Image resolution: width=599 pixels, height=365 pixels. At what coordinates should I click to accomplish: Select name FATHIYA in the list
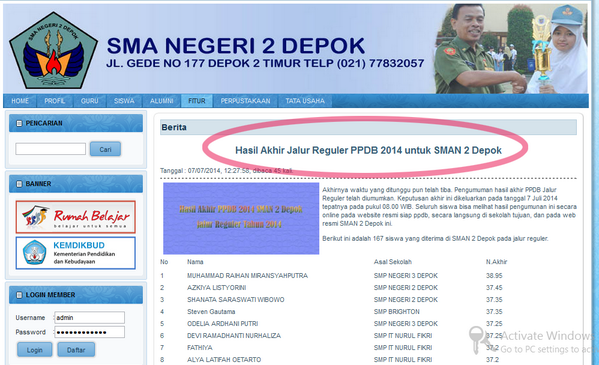199,348
